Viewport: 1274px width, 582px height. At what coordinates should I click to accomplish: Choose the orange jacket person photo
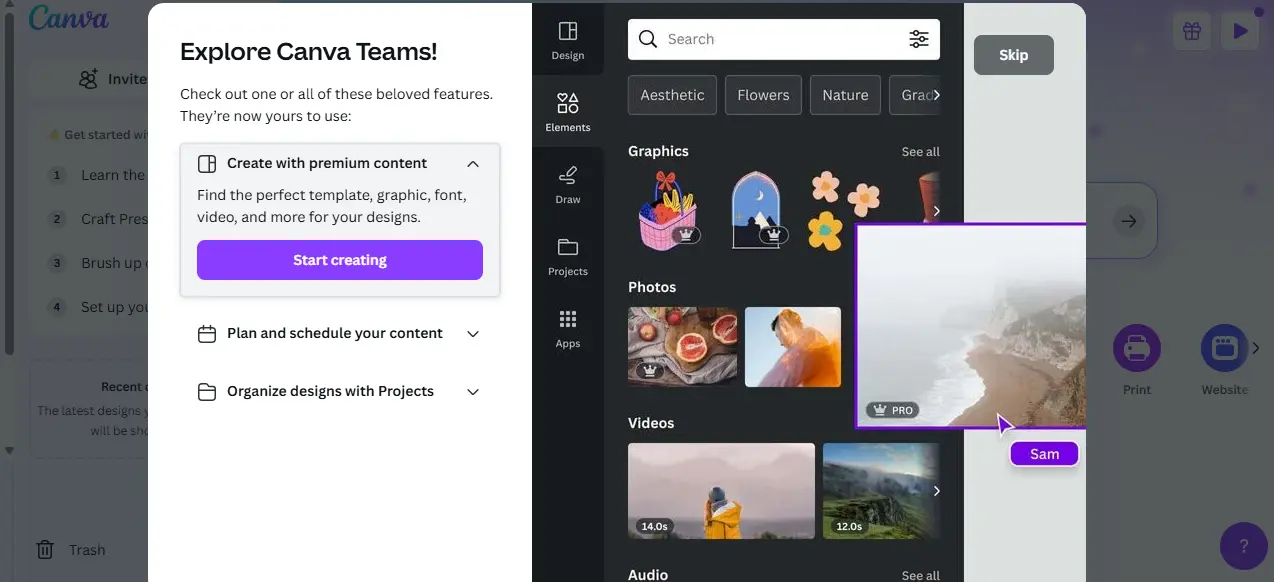click(x=793, y=347)
